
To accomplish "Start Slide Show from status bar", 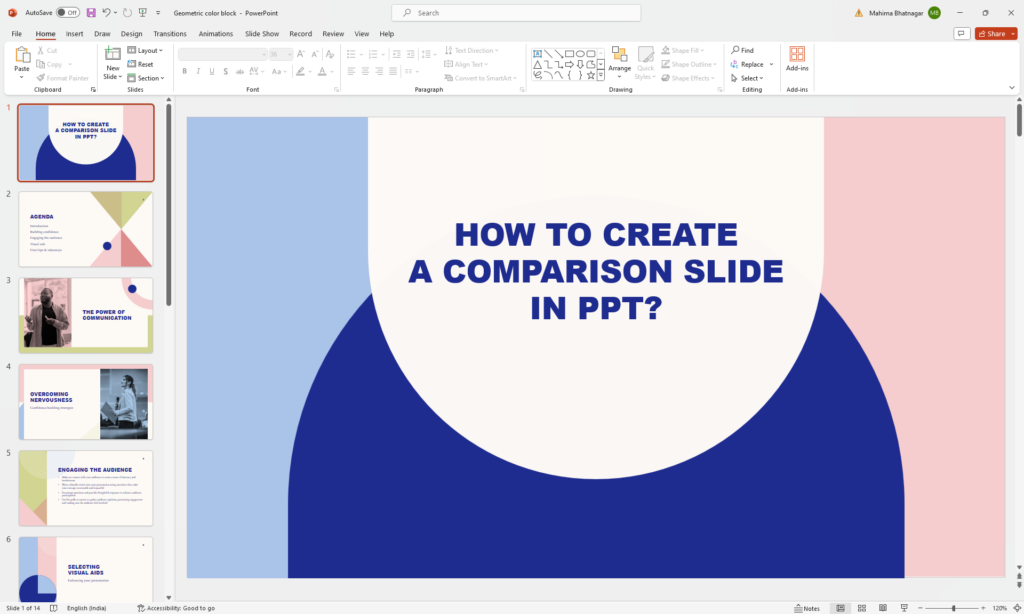I will [x=904, y=608].
